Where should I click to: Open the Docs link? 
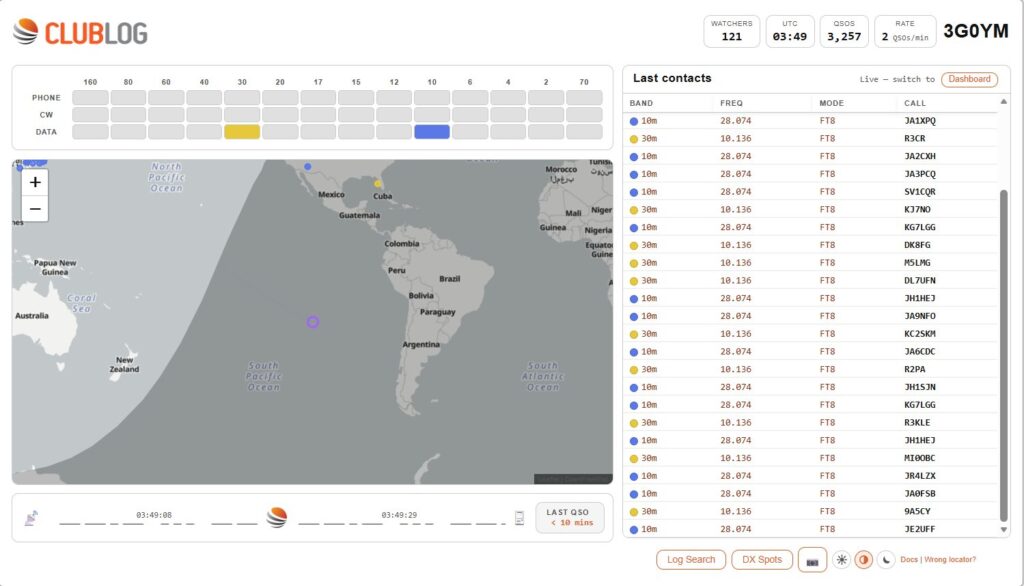[x=908, y=560]
